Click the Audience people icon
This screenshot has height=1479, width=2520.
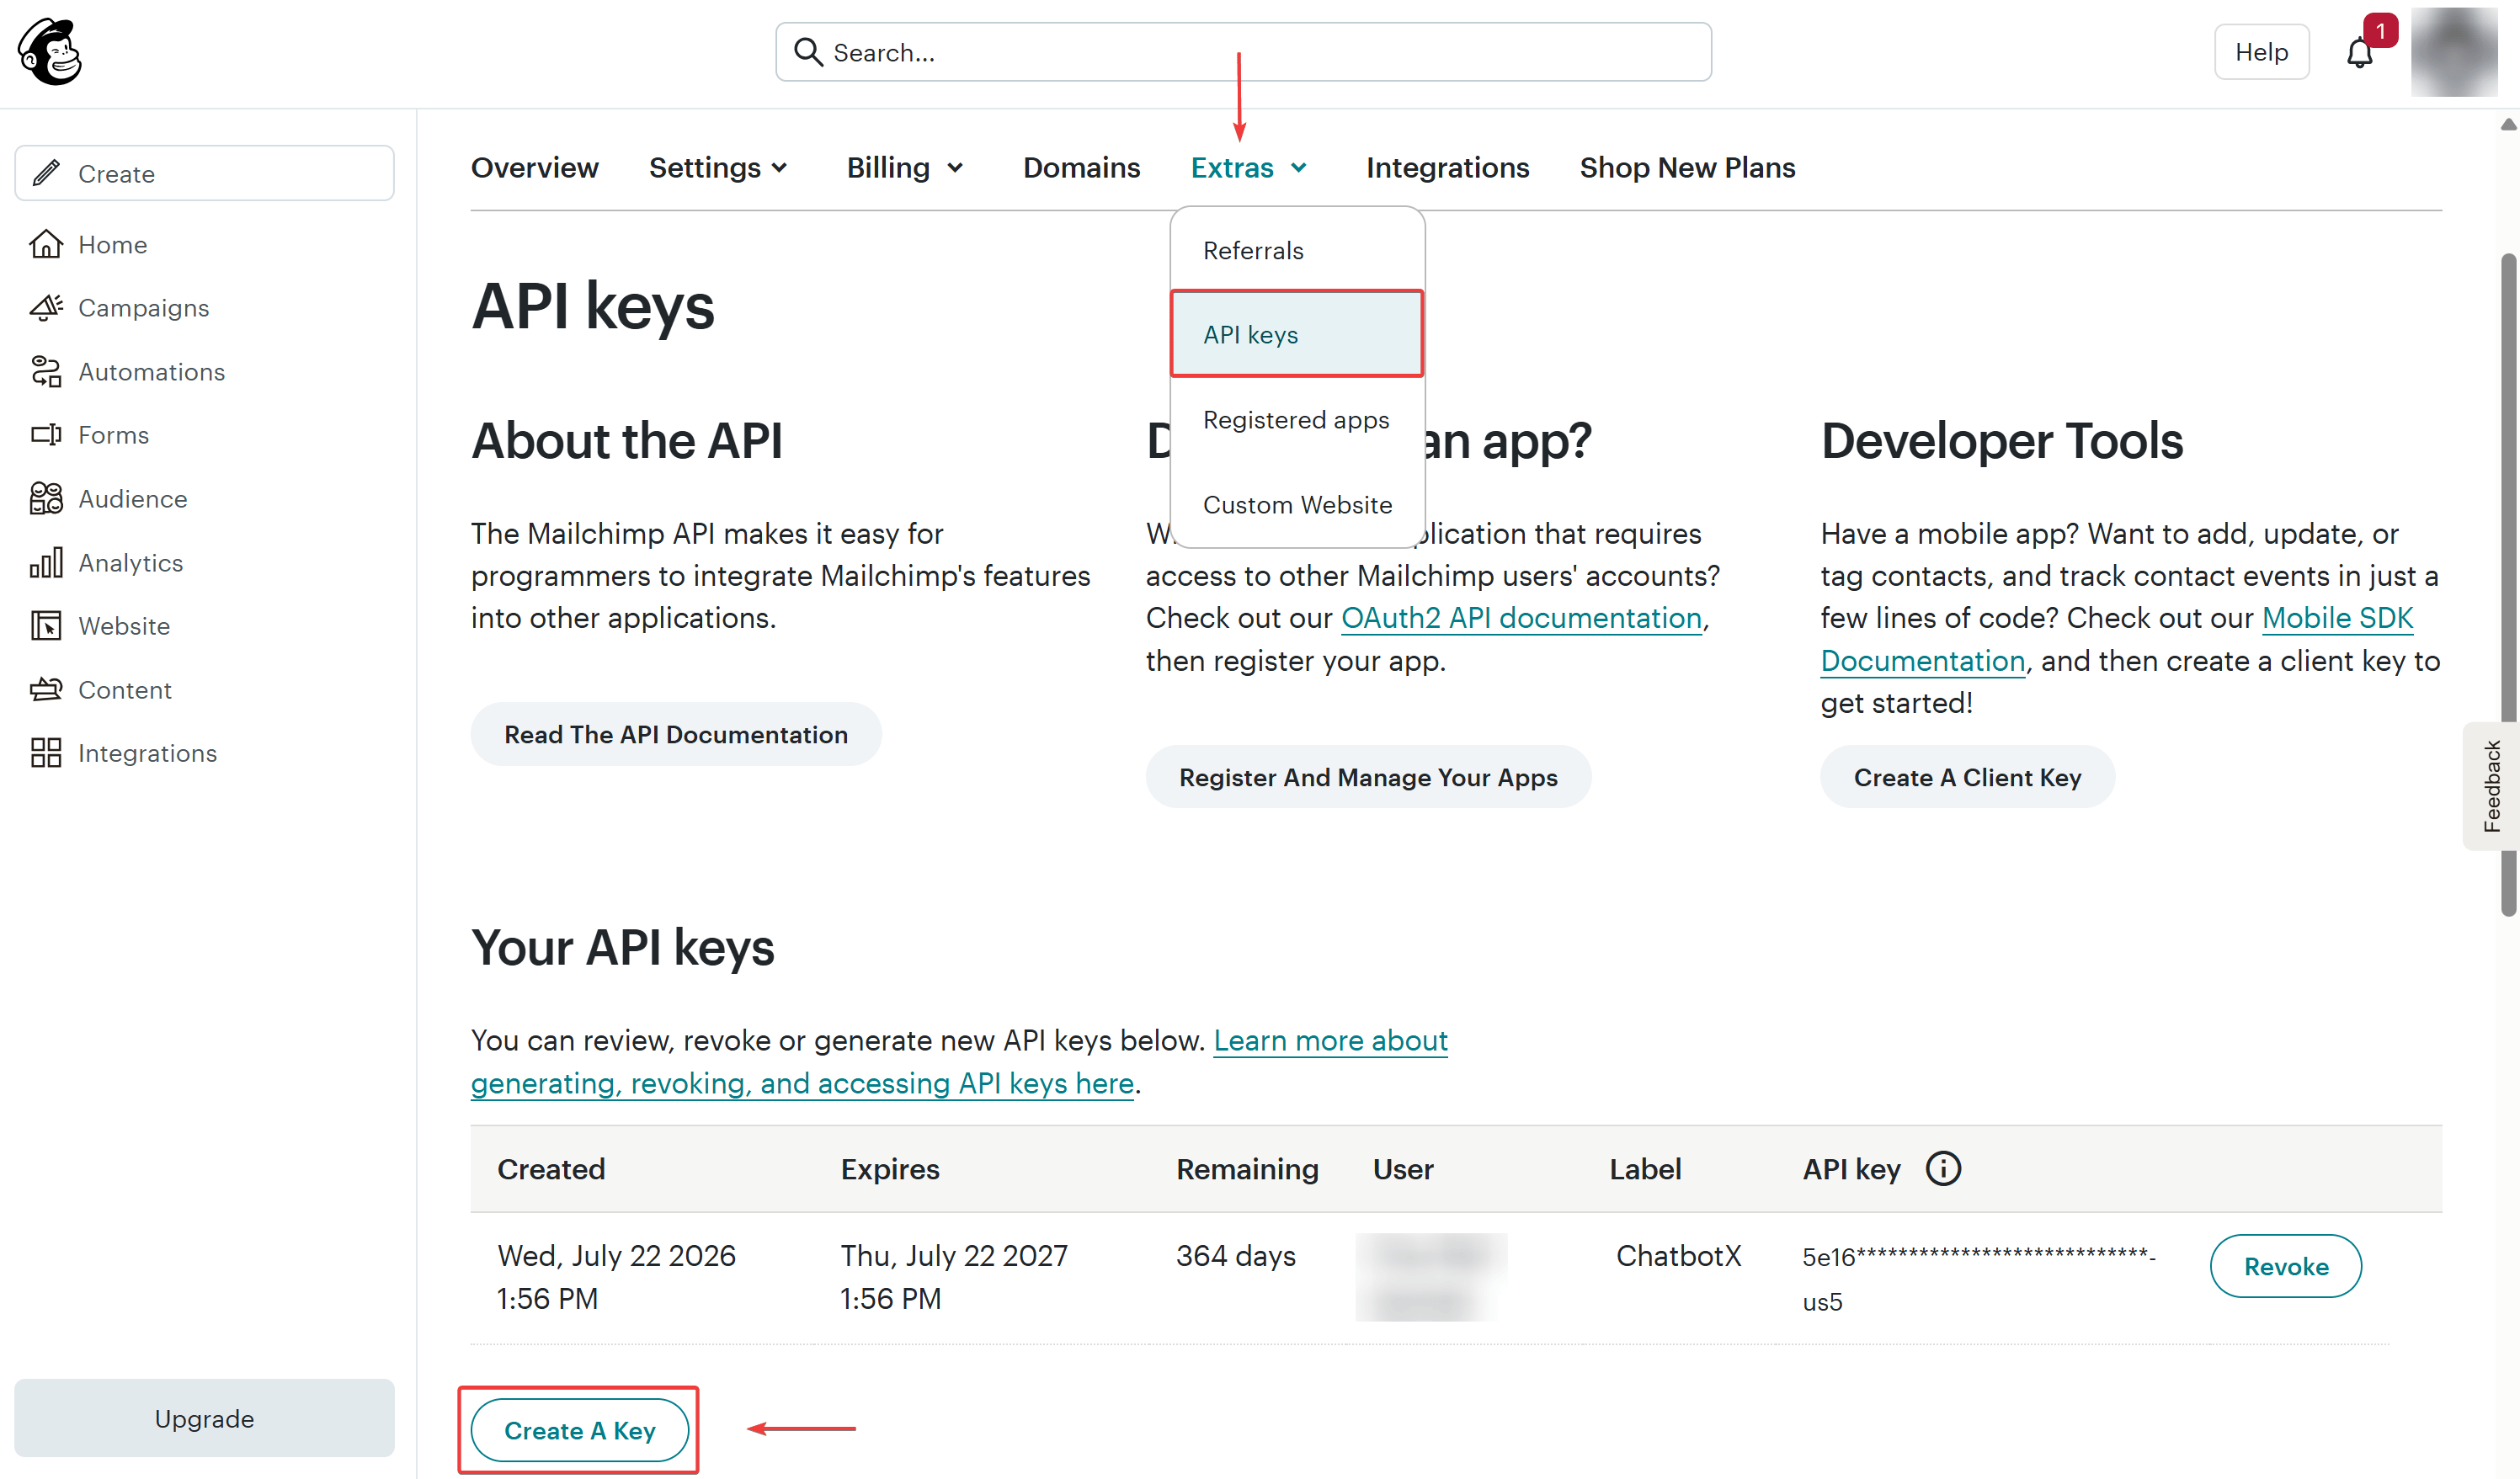pyautogui.click(x=46, y=498)
